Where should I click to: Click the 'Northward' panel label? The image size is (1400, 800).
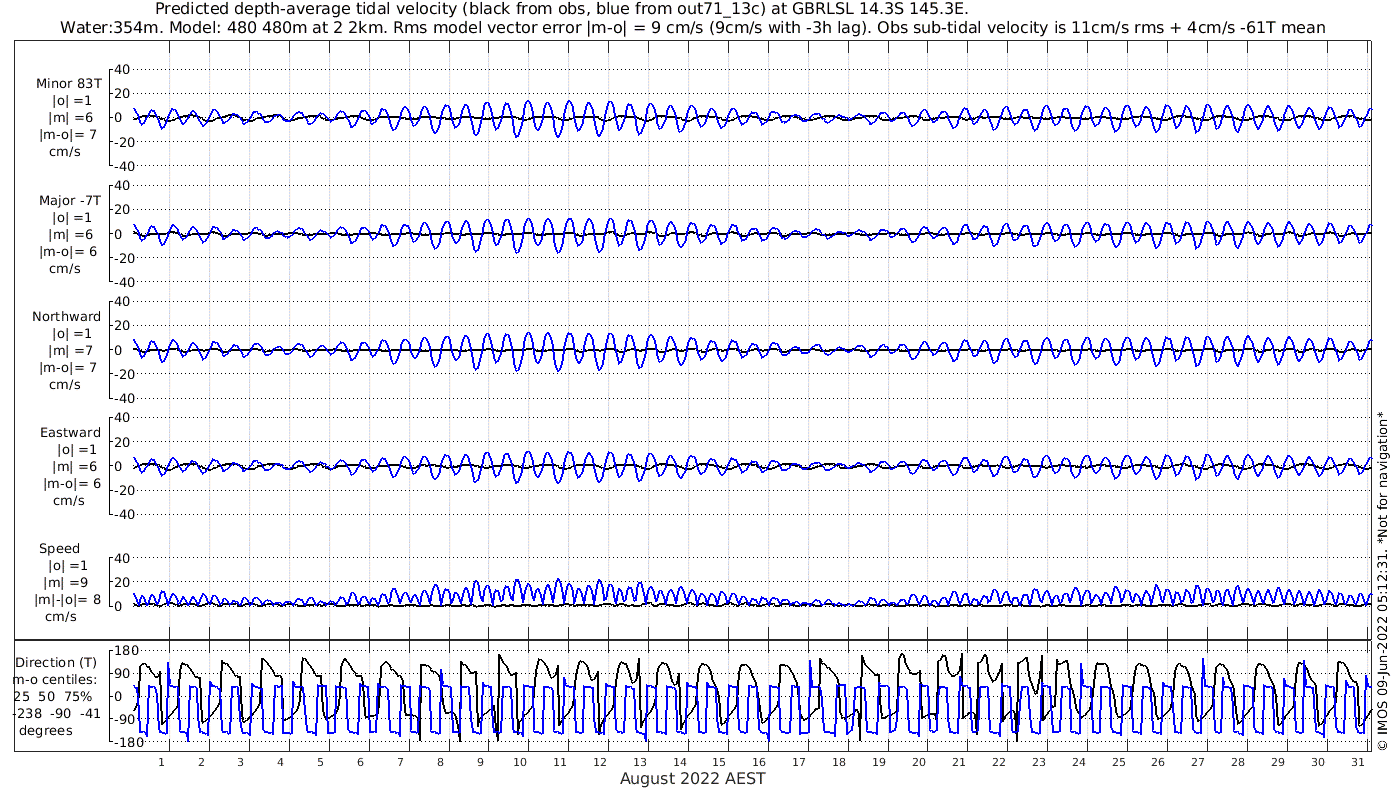pyautogui.click(x=66, y=317)
